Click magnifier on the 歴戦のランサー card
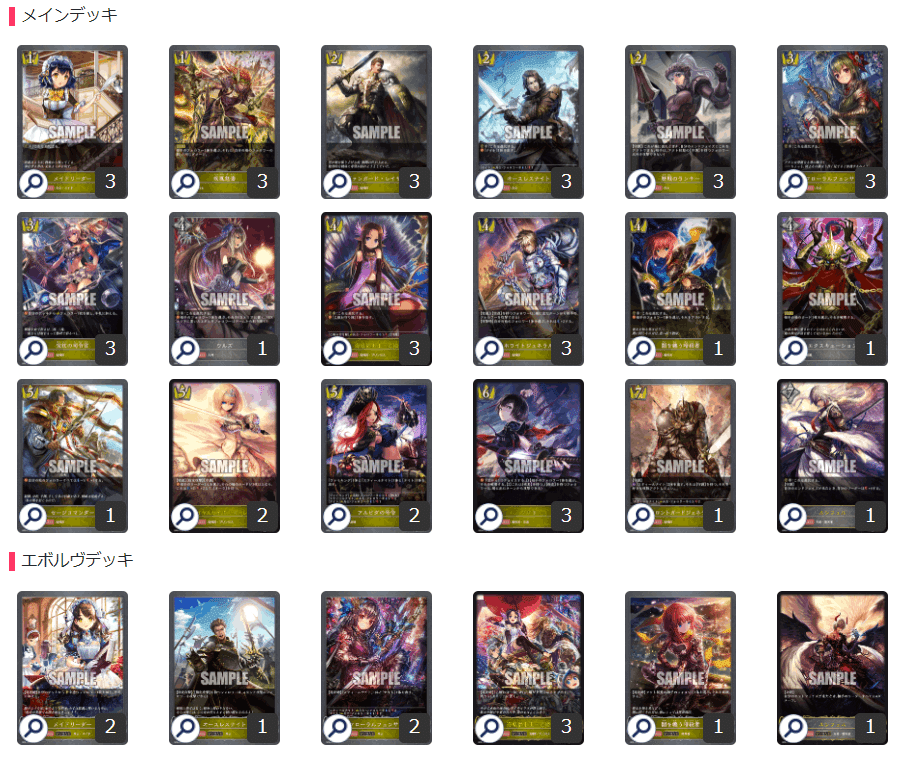Screen dimensions: 904x766 click(x=641, y=183)
